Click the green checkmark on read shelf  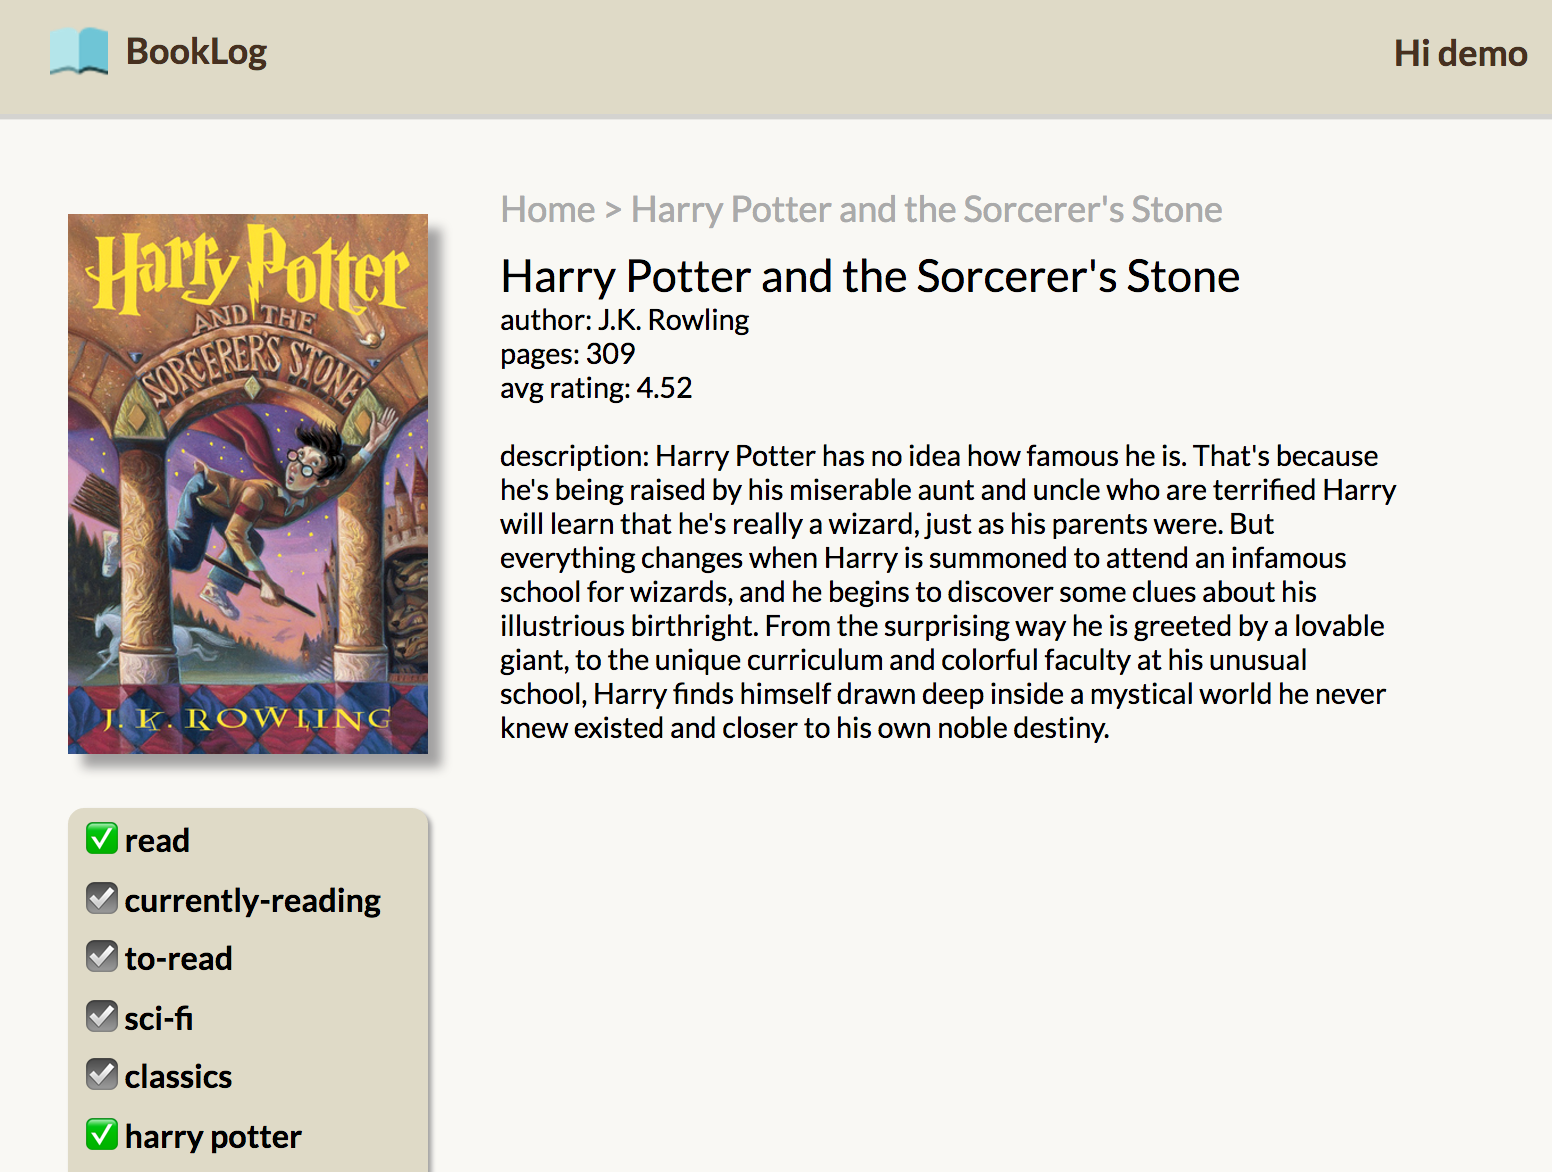[101, 838]
